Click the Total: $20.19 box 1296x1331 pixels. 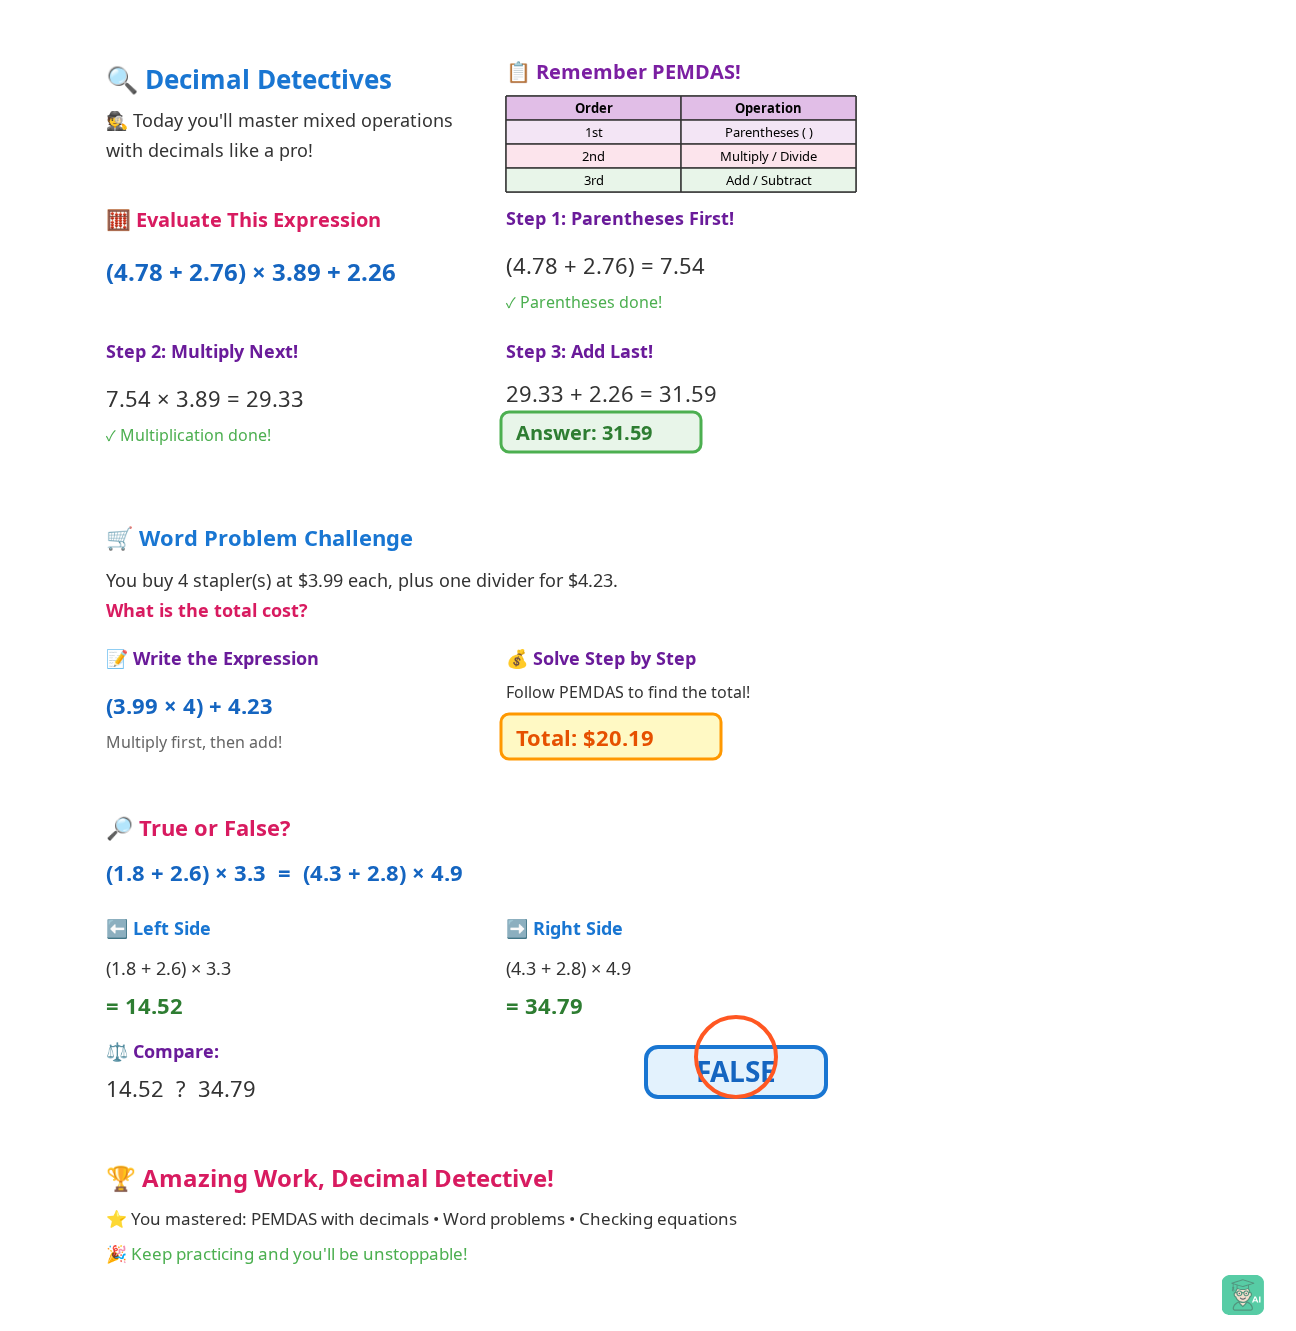[611, 737]
